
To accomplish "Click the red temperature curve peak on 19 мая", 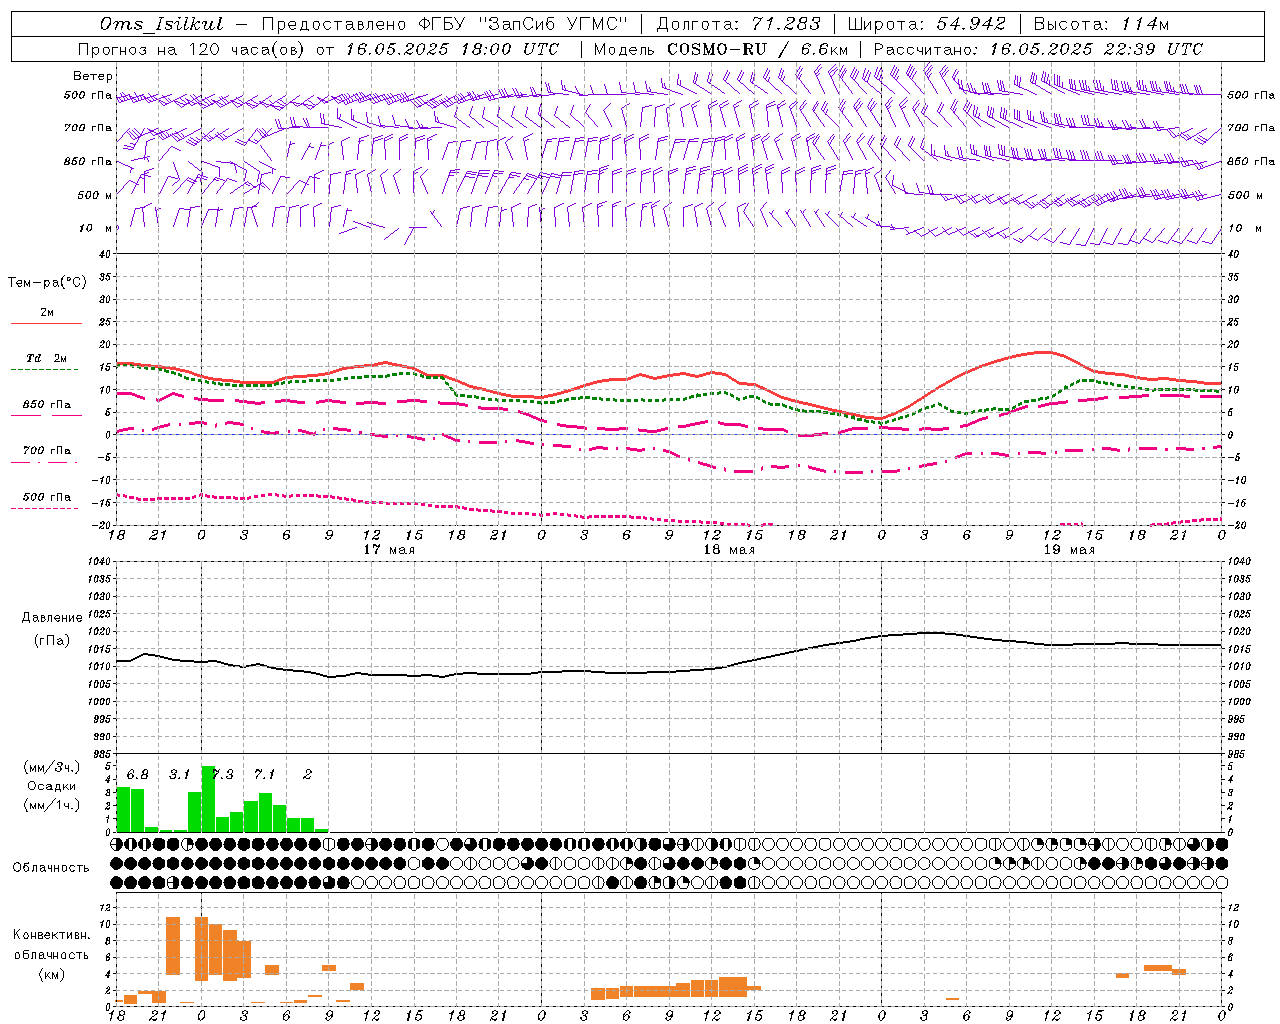I will (1043, 352).
